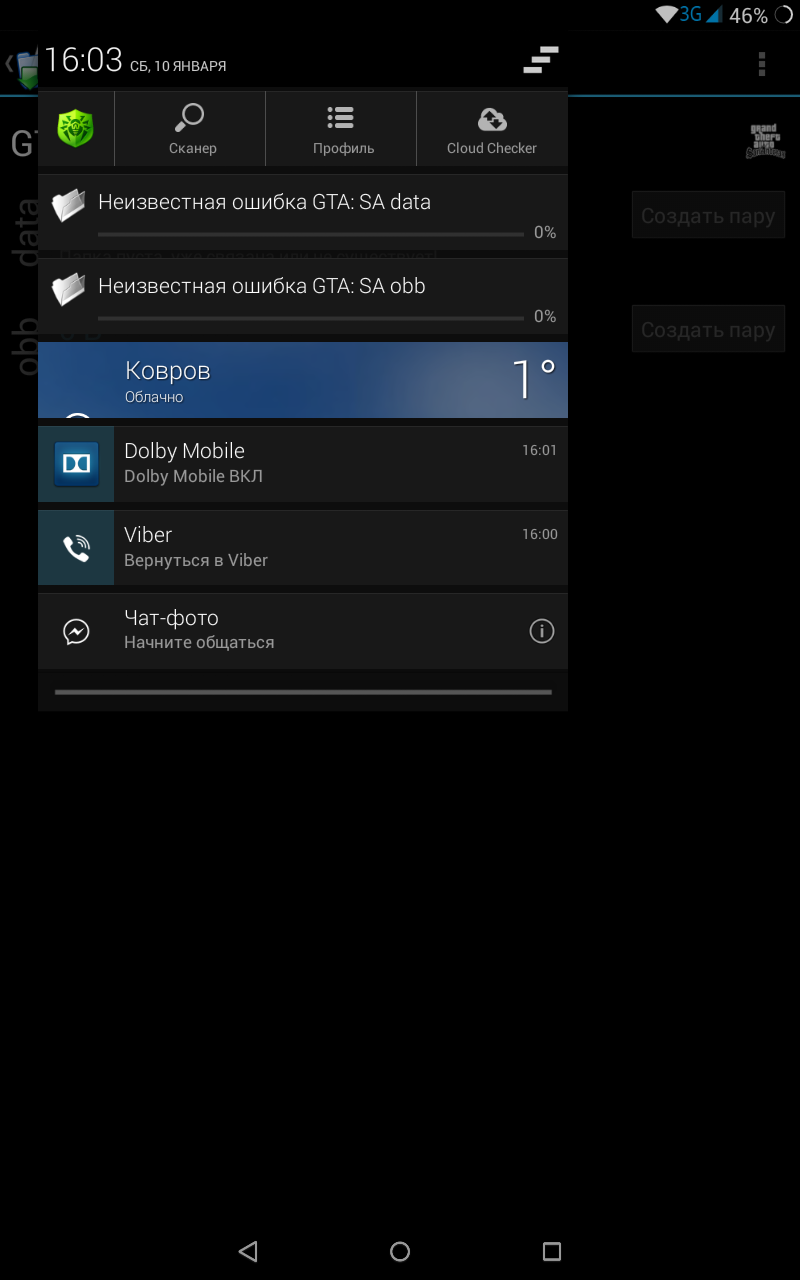Screen dimensions: 800x1280
Task: Collapse the notification shade using bottom handle
Action: point(303,692)
